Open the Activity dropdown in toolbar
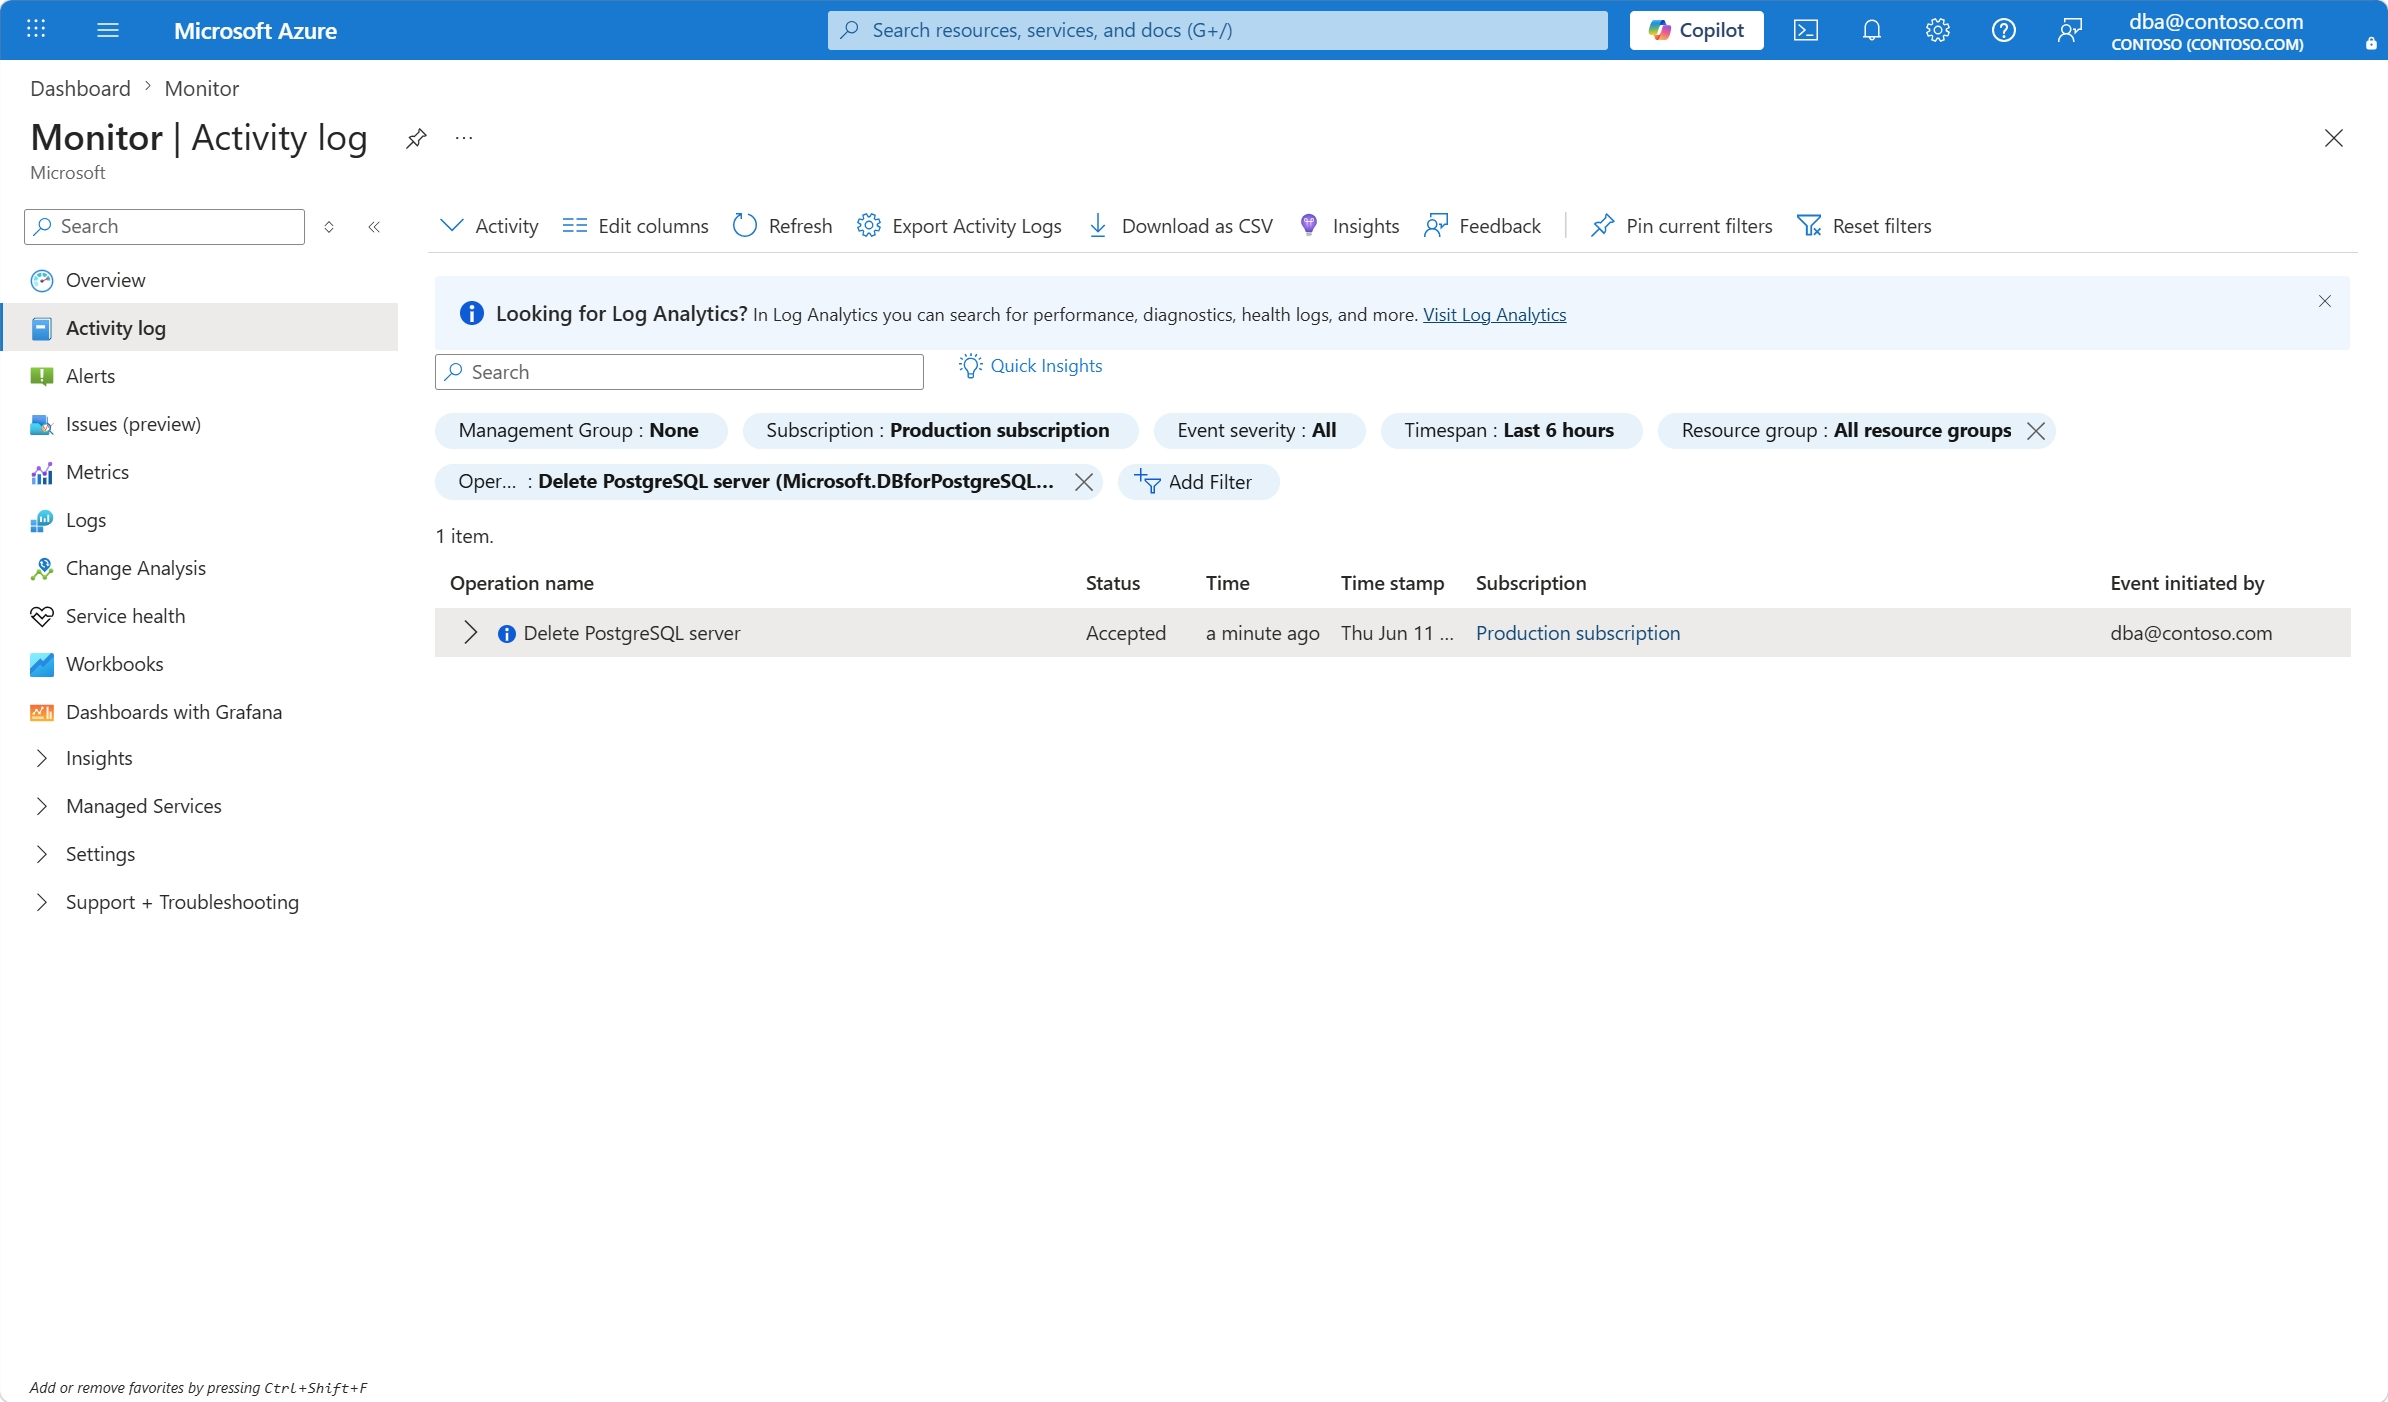 click(489, 226)
